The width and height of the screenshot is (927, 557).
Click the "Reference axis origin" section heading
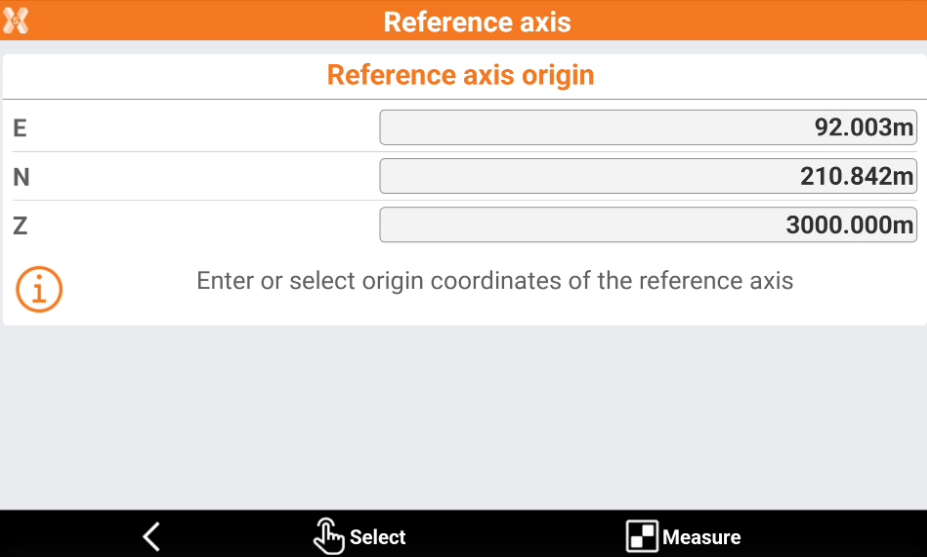coord(461,75)
